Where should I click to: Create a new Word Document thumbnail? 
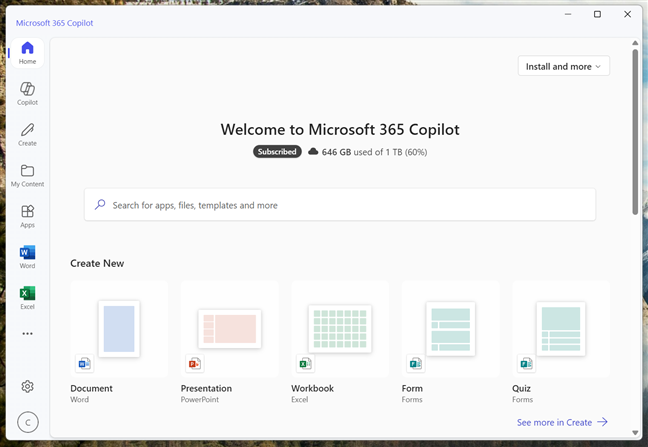(119, 329)
